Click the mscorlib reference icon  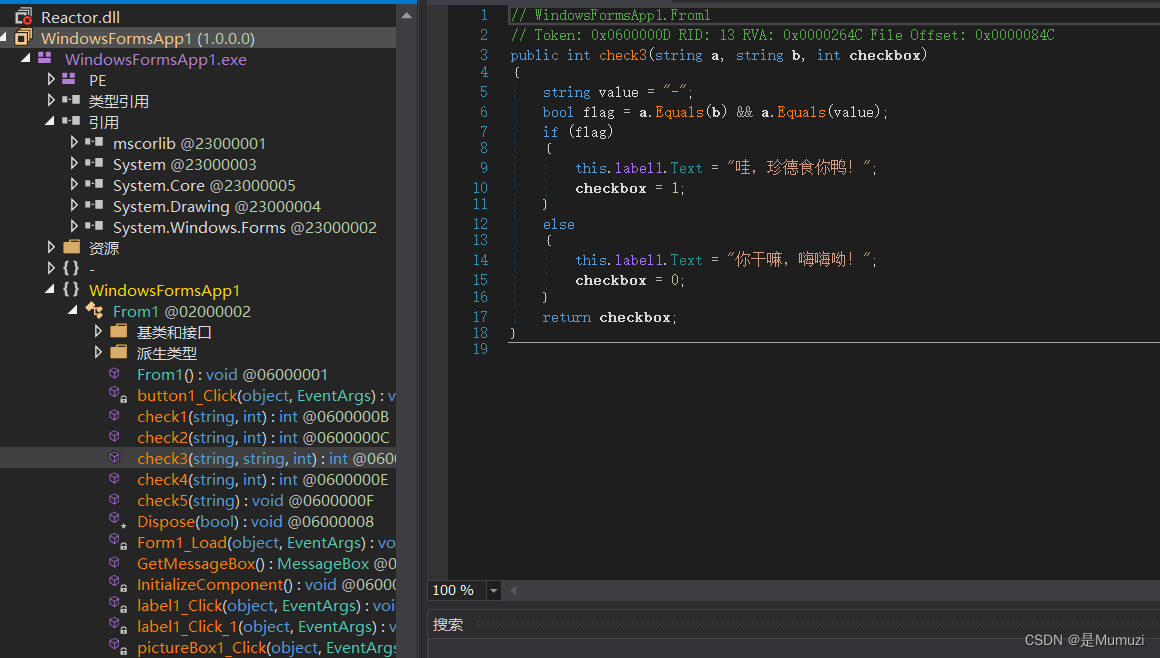point(94,142)
